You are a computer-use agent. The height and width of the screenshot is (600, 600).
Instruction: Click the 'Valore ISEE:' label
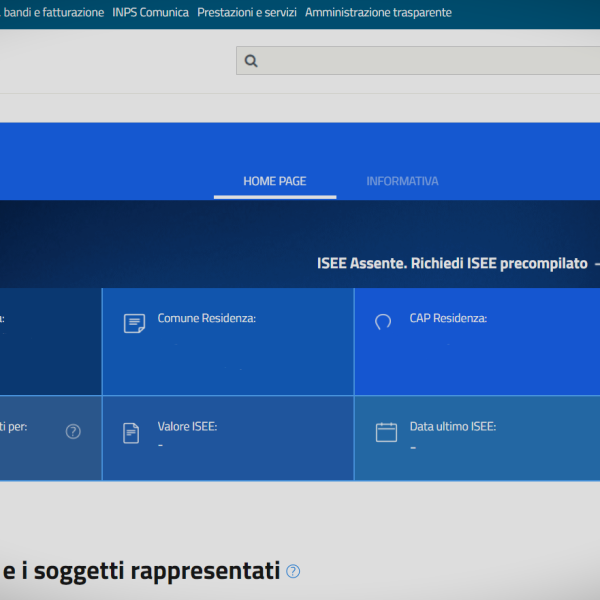pos(187,427)
